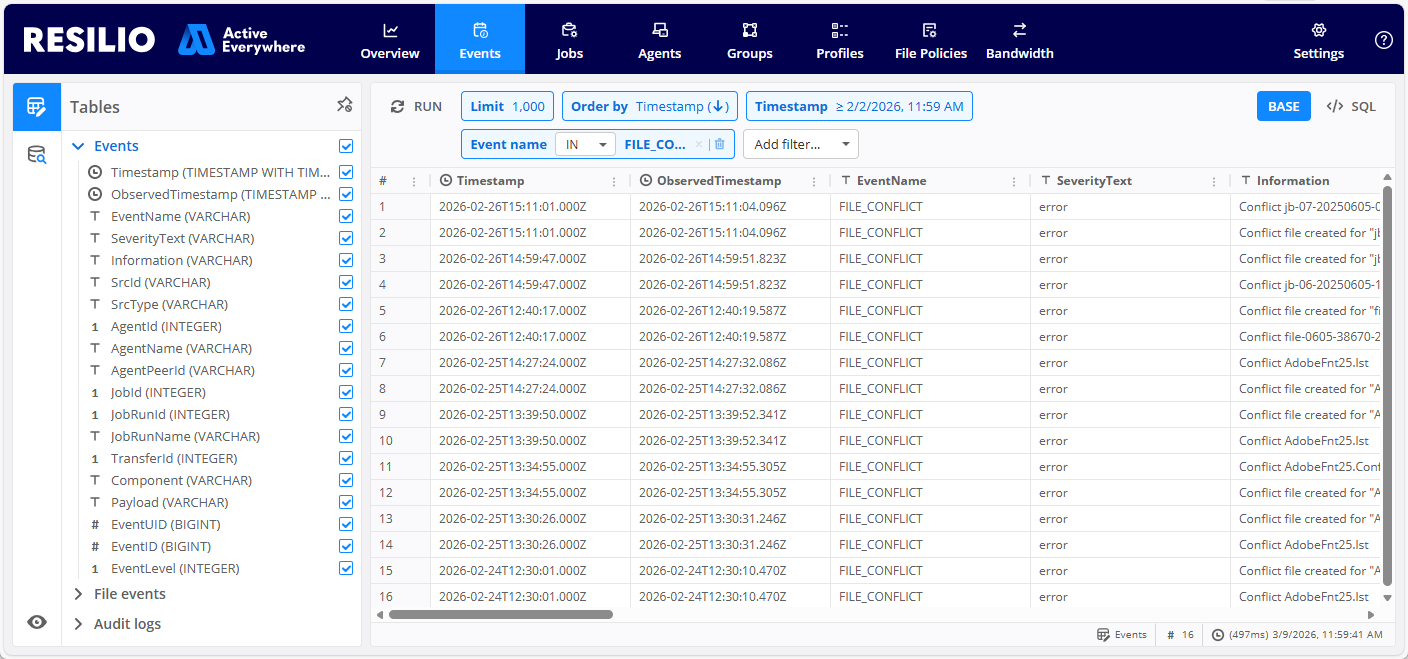The width and height of the screenshot is (1408, 659).
Task: Click the scroll left arrow
Action: 380,614
